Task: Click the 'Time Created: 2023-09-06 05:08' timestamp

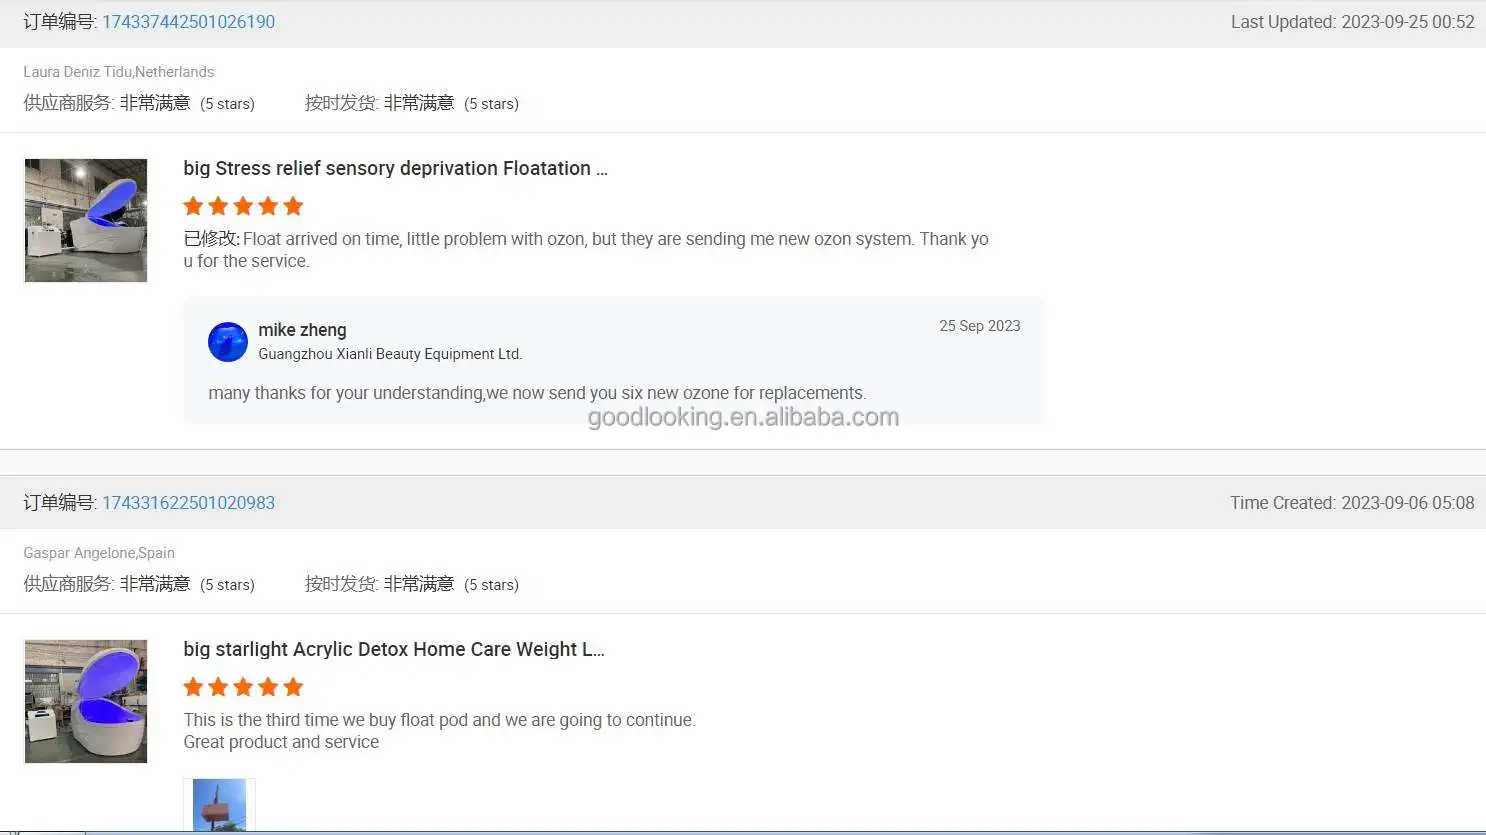Action: click(x=1352, y=503)
